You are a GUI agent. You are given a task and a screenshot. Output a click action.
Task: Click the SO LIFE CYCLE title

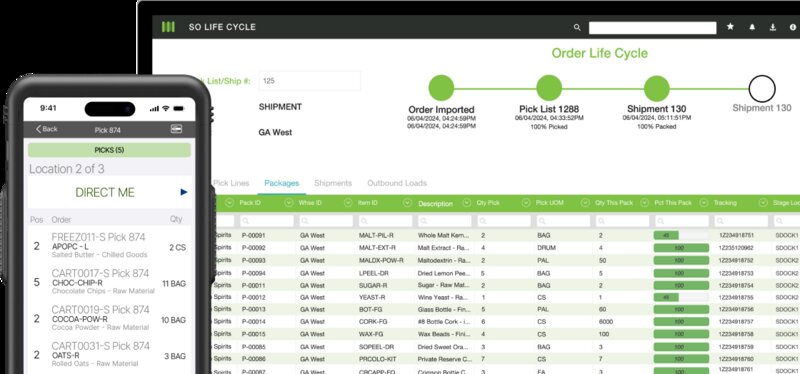tap(222, 27)
